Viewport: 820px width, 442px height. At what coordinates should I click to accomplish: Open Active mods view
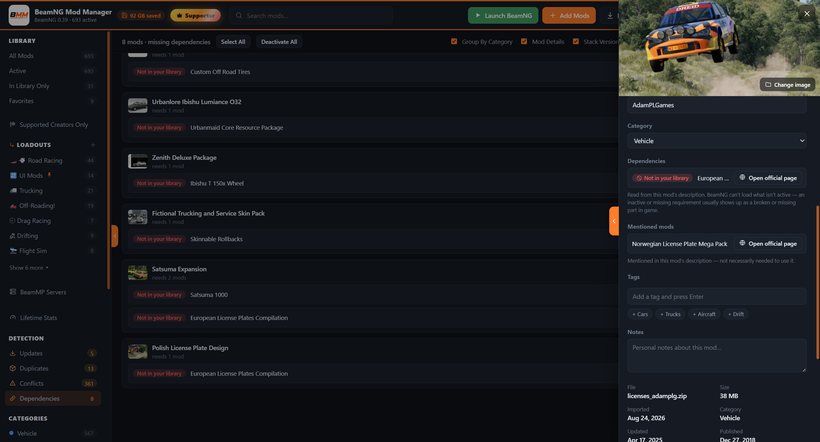pyautogui.click(x=52, y=71)
